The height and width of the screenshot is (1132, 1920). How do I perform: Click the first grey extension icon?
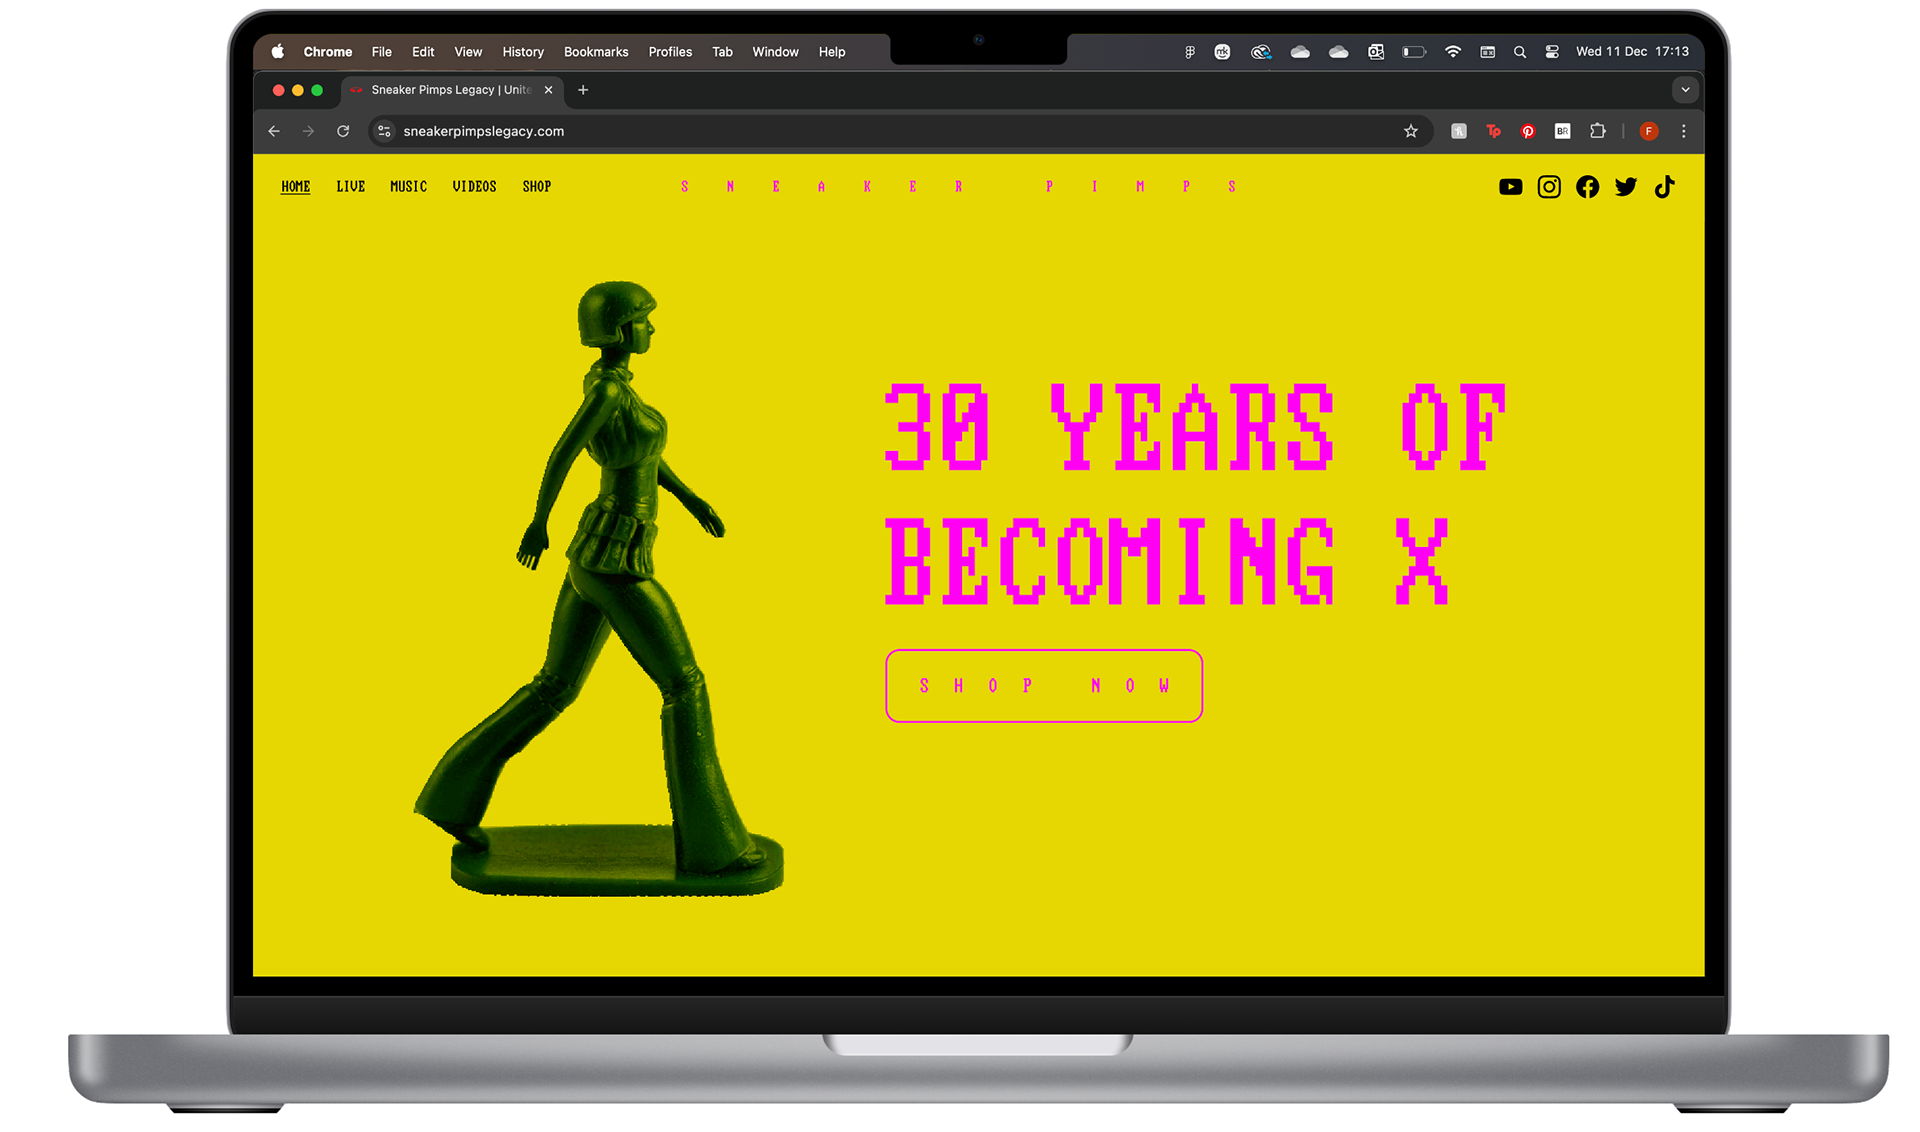1459,131
